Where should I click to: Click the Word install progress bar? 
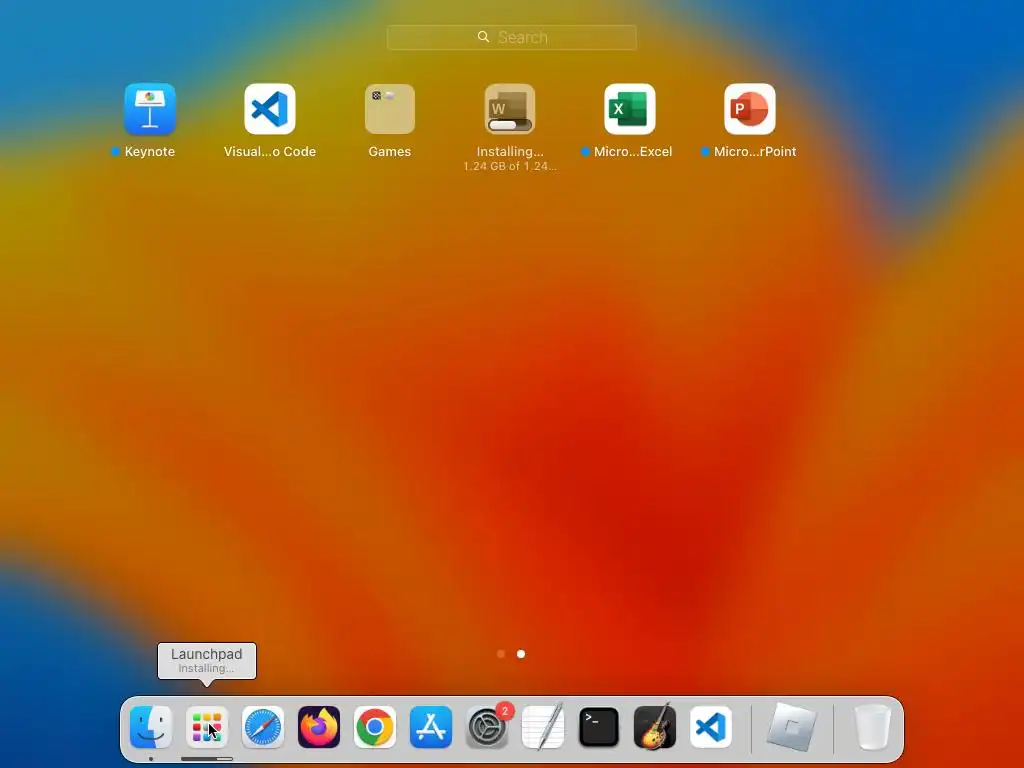[510, 125]
